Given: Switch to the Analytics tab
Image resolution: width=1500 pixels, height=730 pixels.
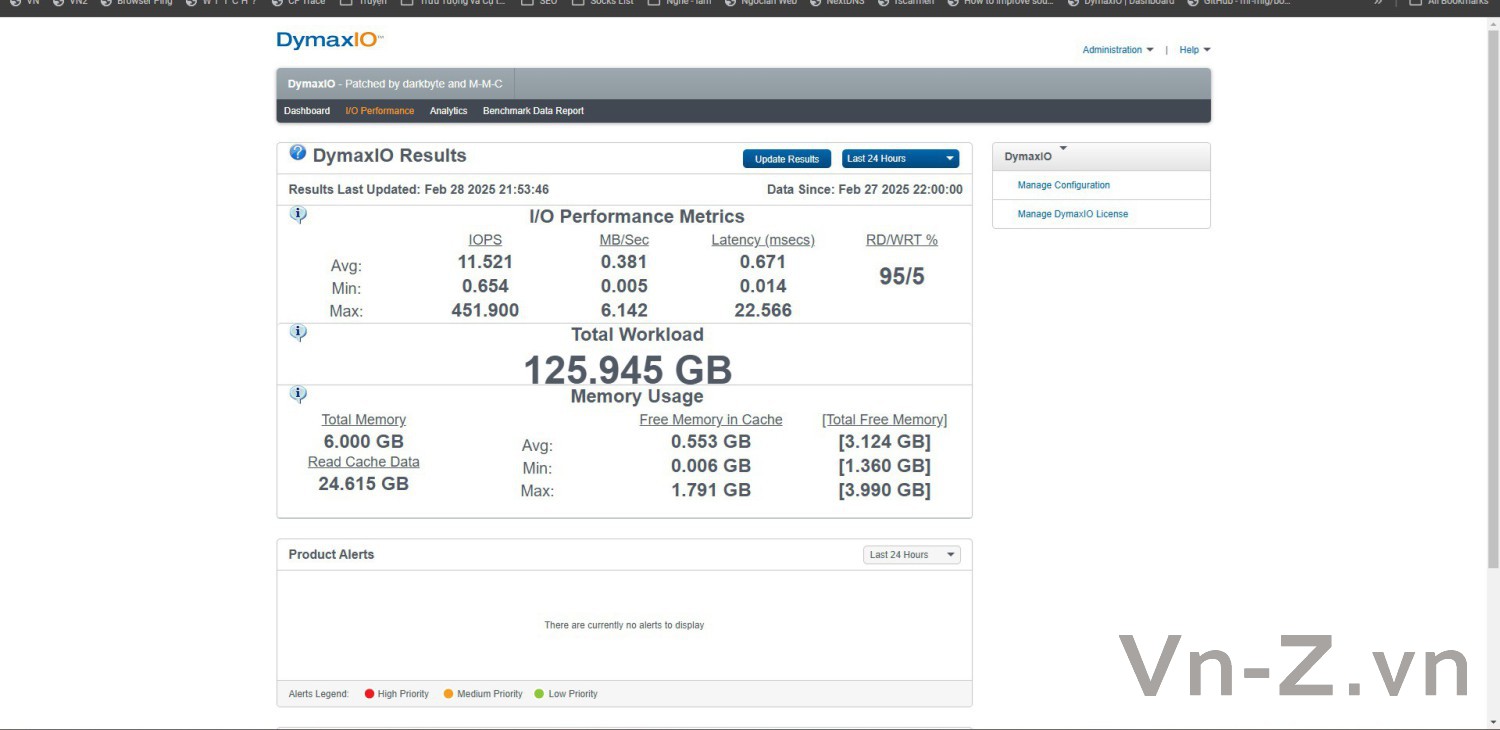Looking at the screenshot, I should tap(449, 111).
